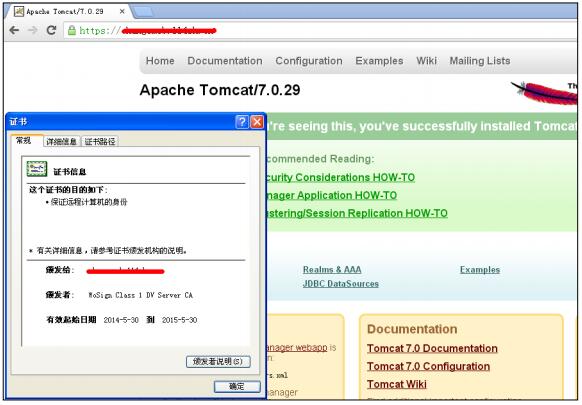Image resolution: width=582 pixels, height=405 pixels.
Task: Click the browser forward arrow
Action: [33, 30]
